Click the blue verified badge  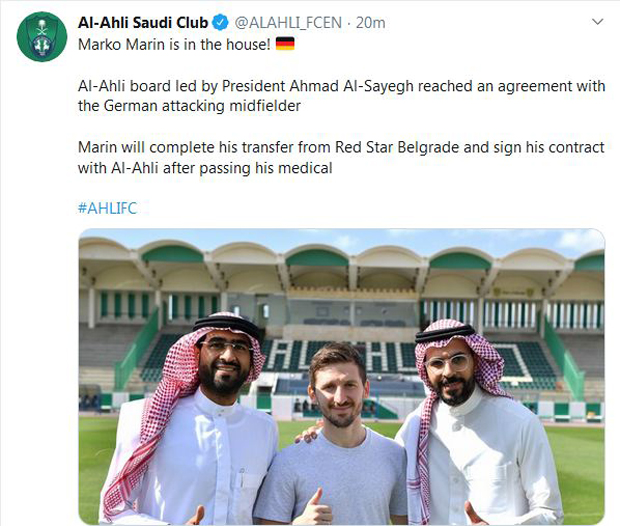[x=221, y=22]
